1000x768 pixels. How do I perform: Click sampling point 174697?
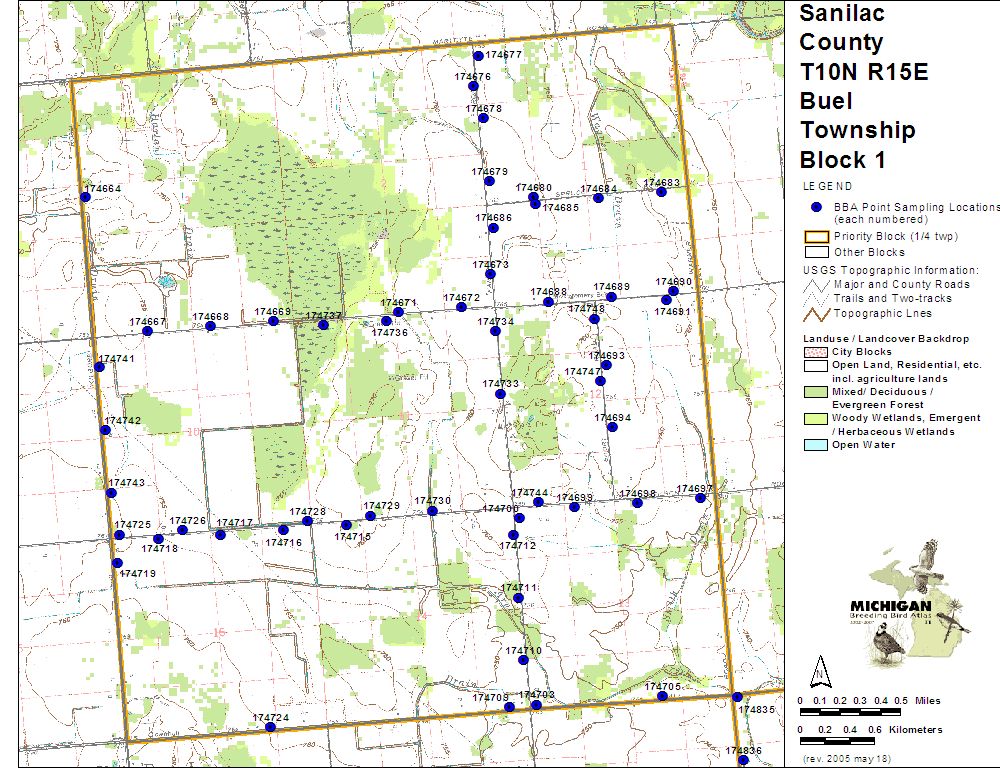[700, 498]
